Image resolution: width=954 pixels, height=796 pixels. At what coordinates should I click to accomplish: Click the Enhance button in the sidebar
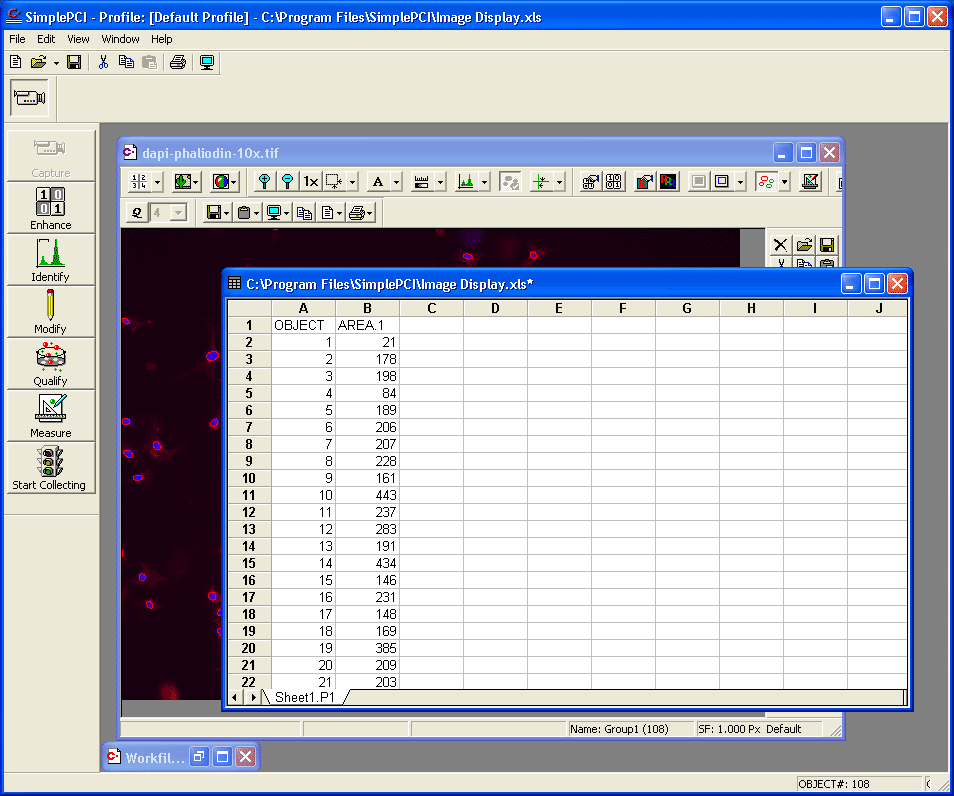click(50, 208)
